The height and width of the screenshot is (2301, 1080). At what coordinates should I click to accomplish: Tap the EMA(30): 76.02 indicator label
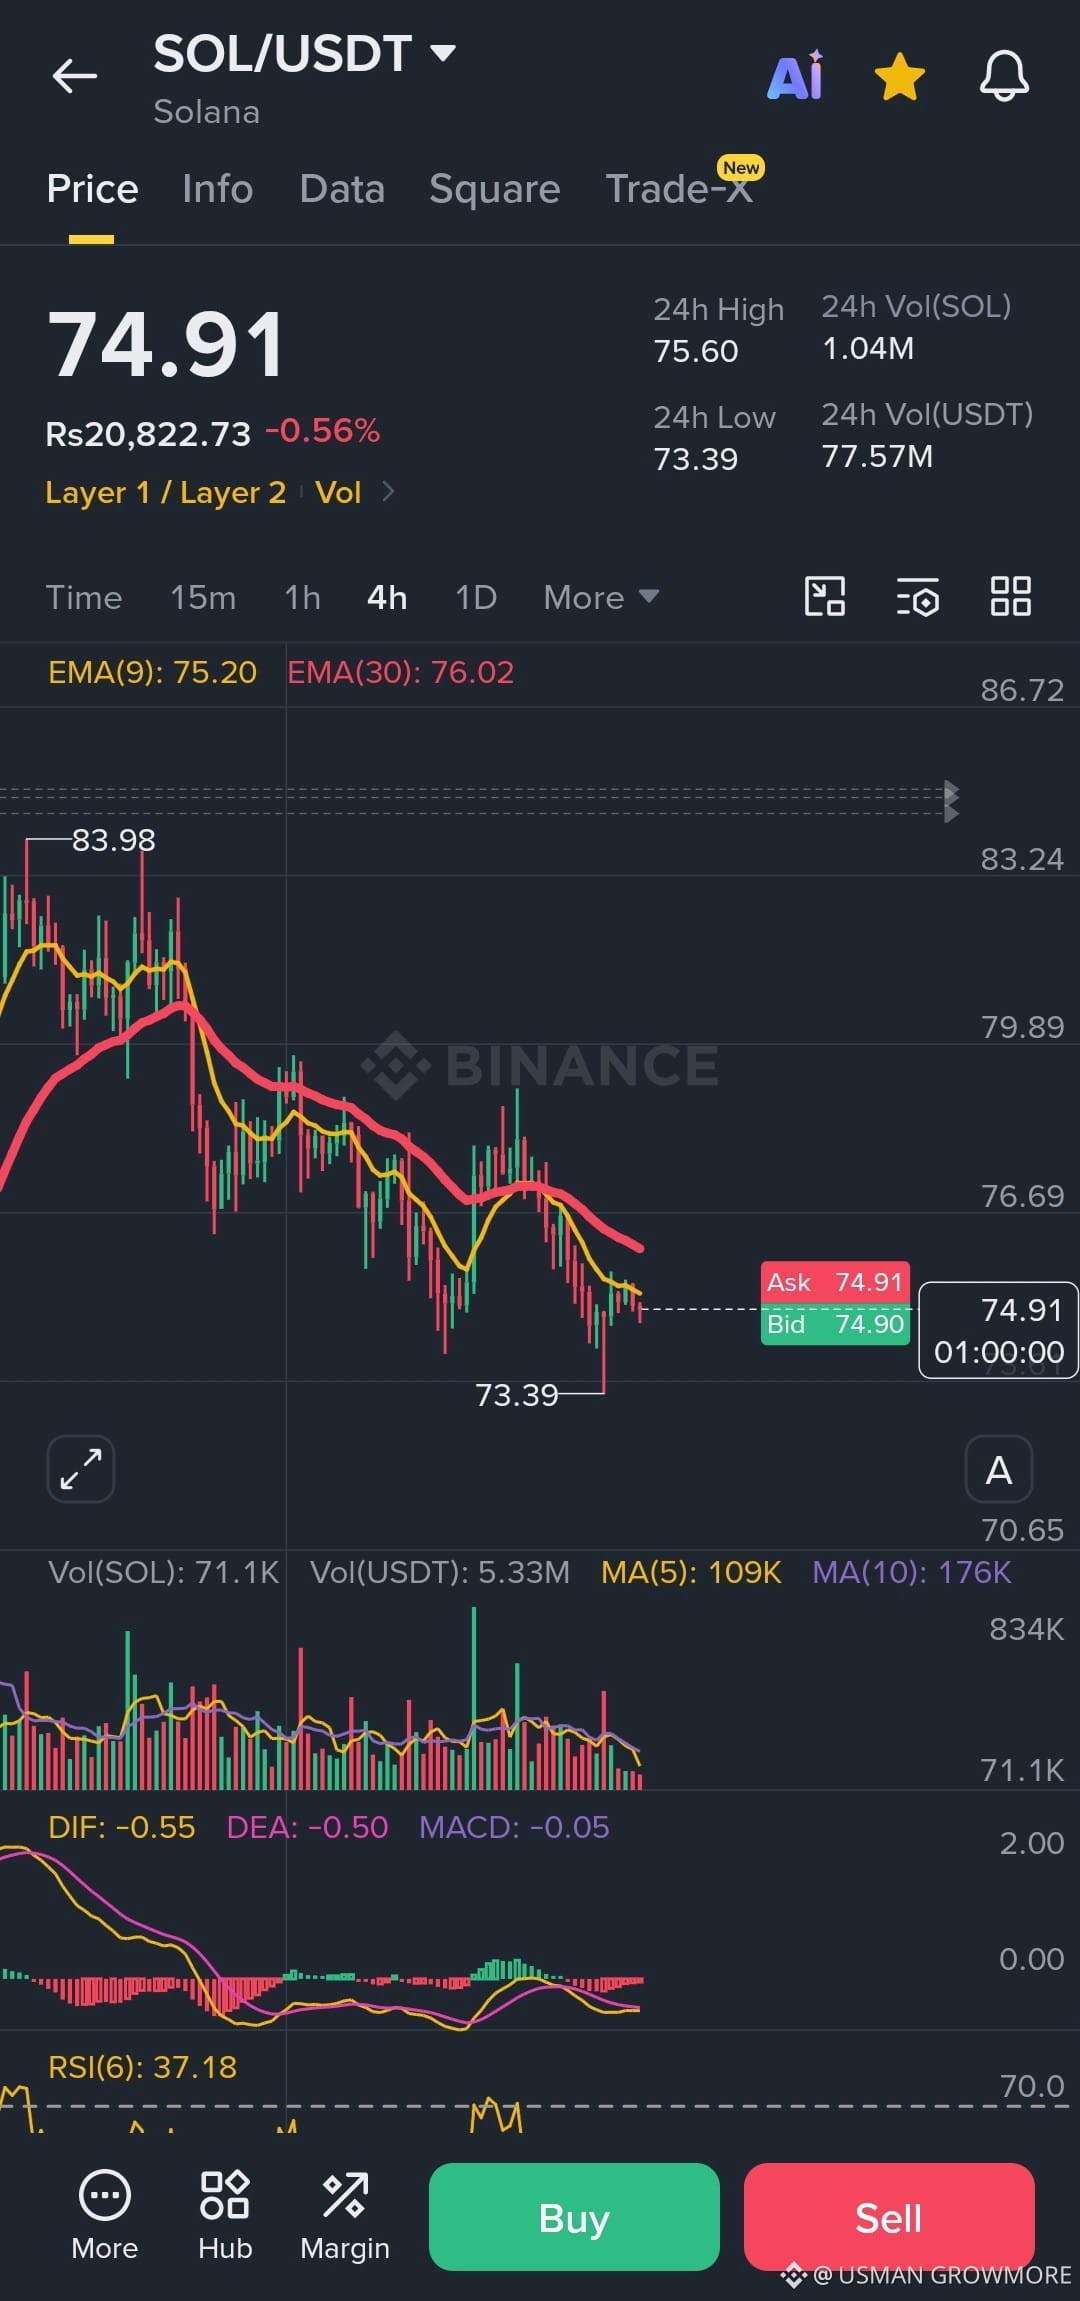click(401, 672)
